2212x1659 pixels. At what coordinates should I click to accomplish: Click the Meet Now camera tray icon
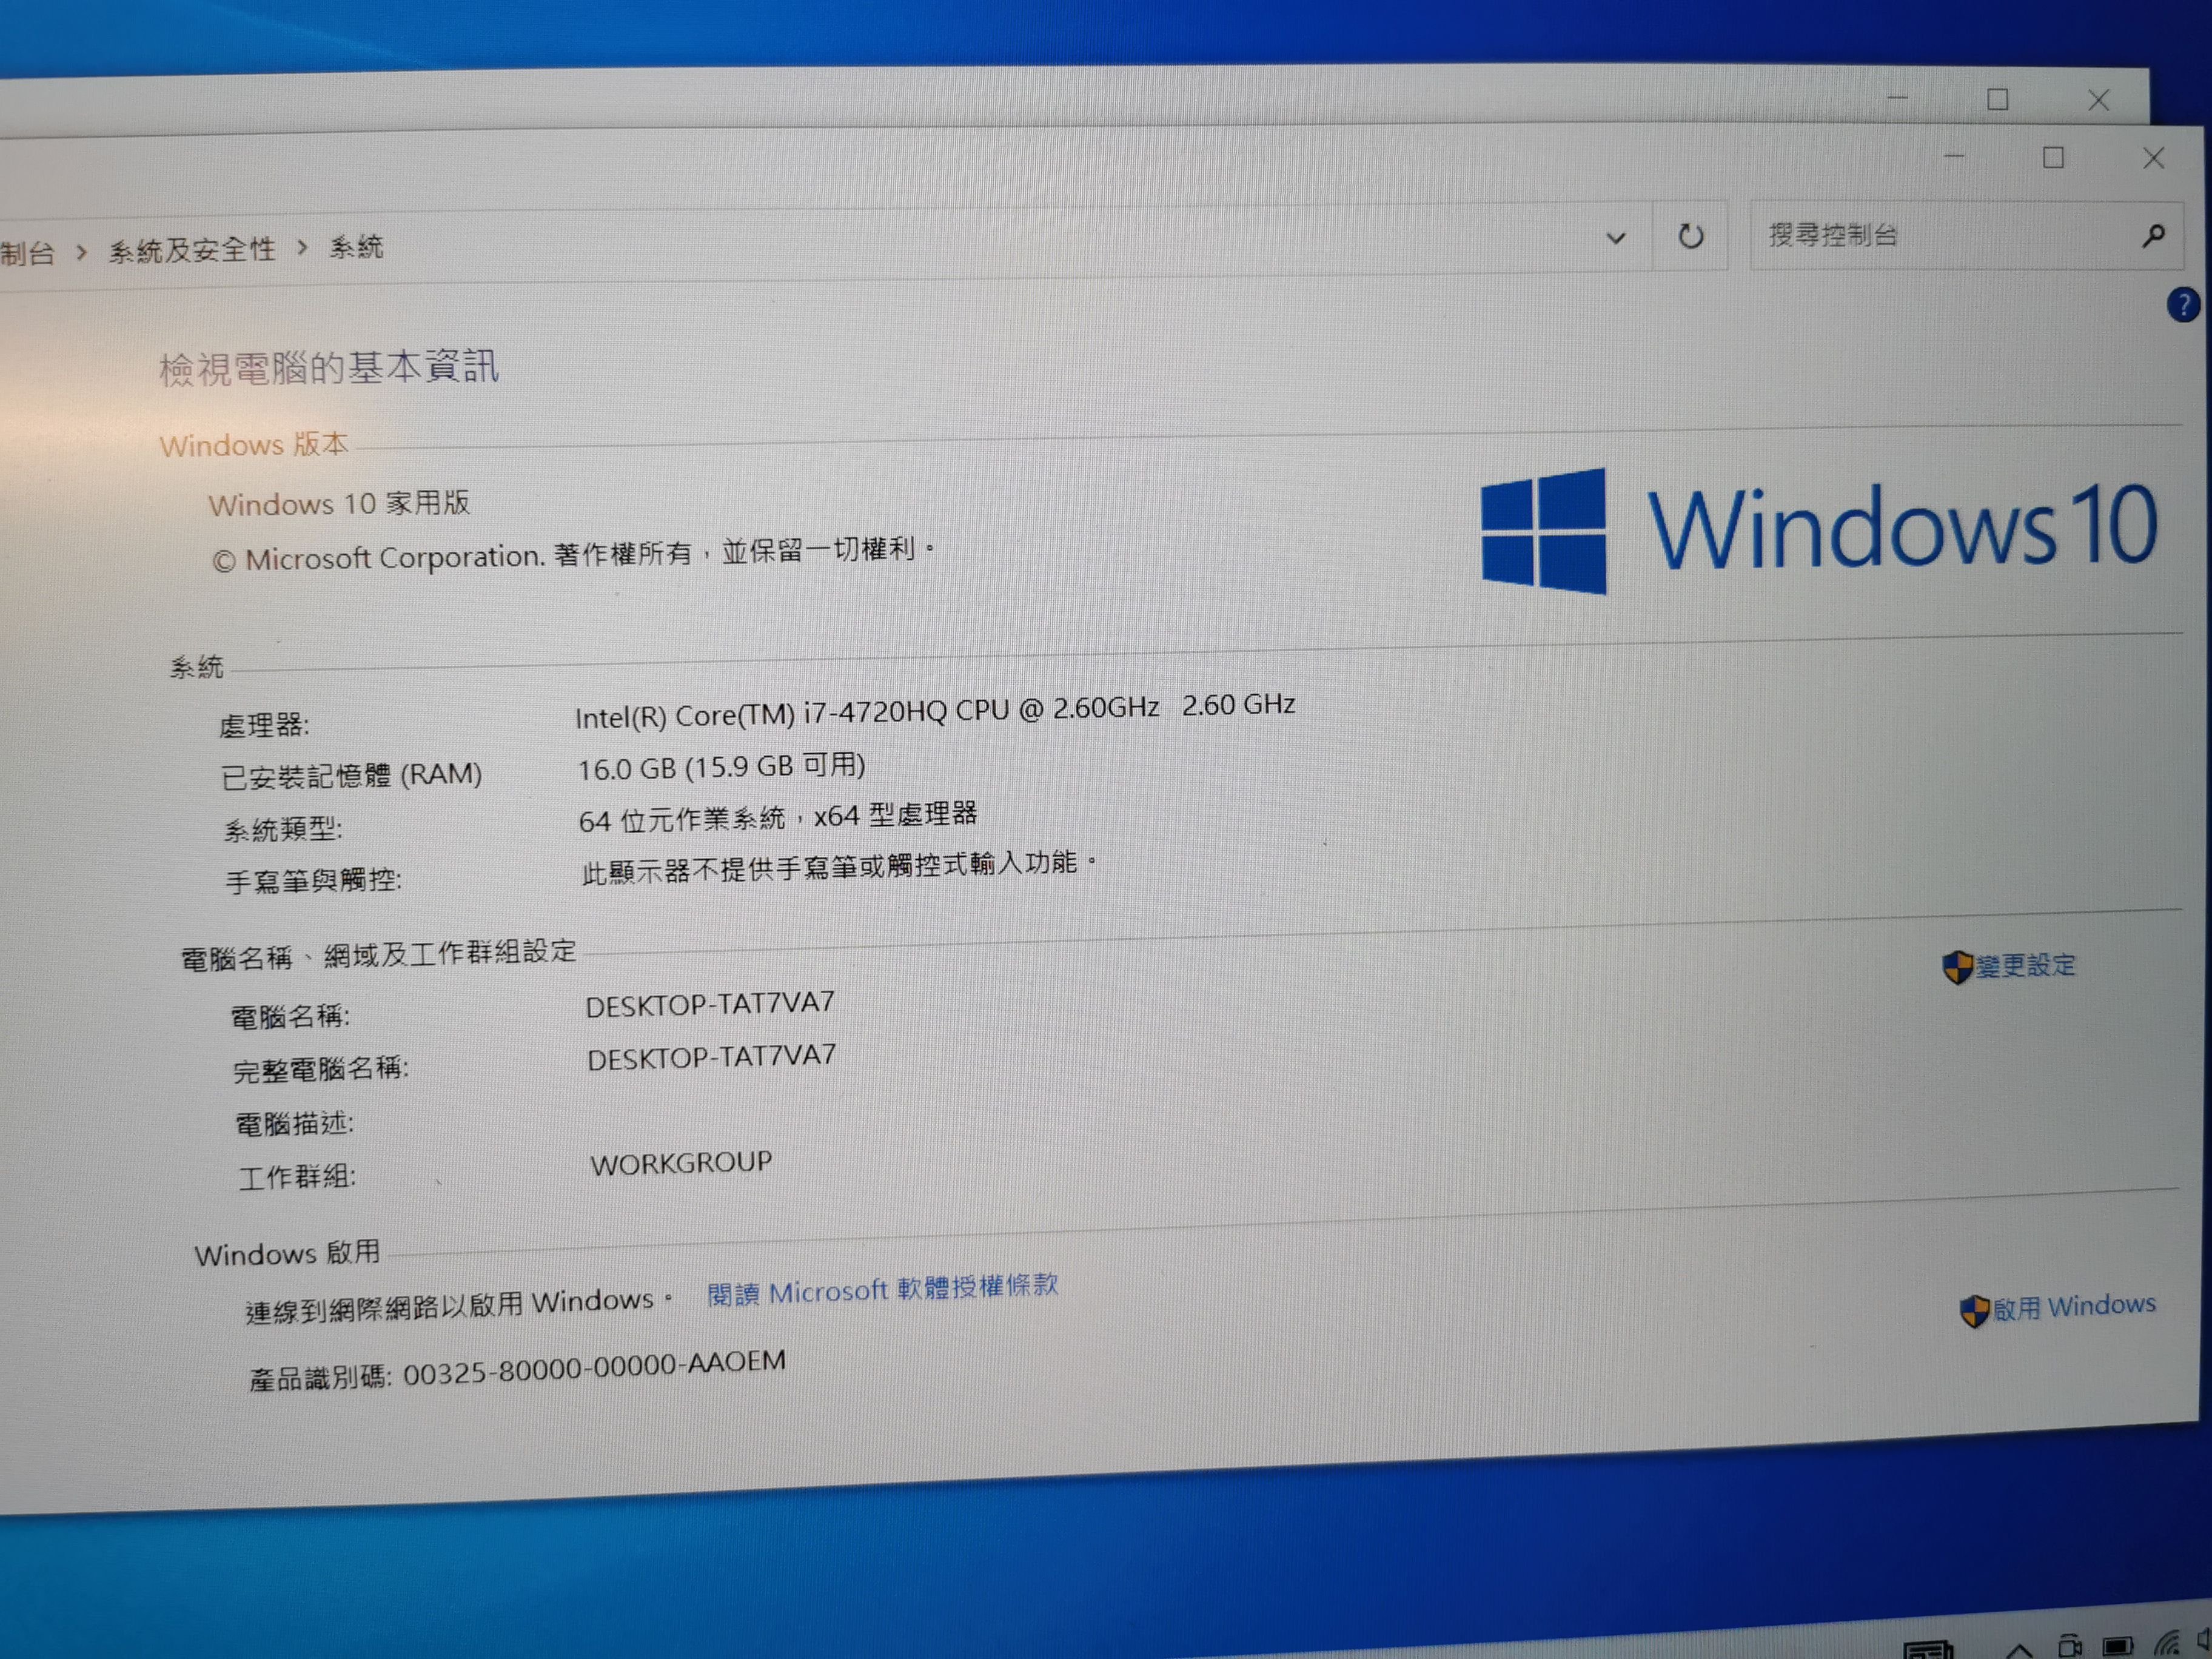[x=2070, y=1645]
